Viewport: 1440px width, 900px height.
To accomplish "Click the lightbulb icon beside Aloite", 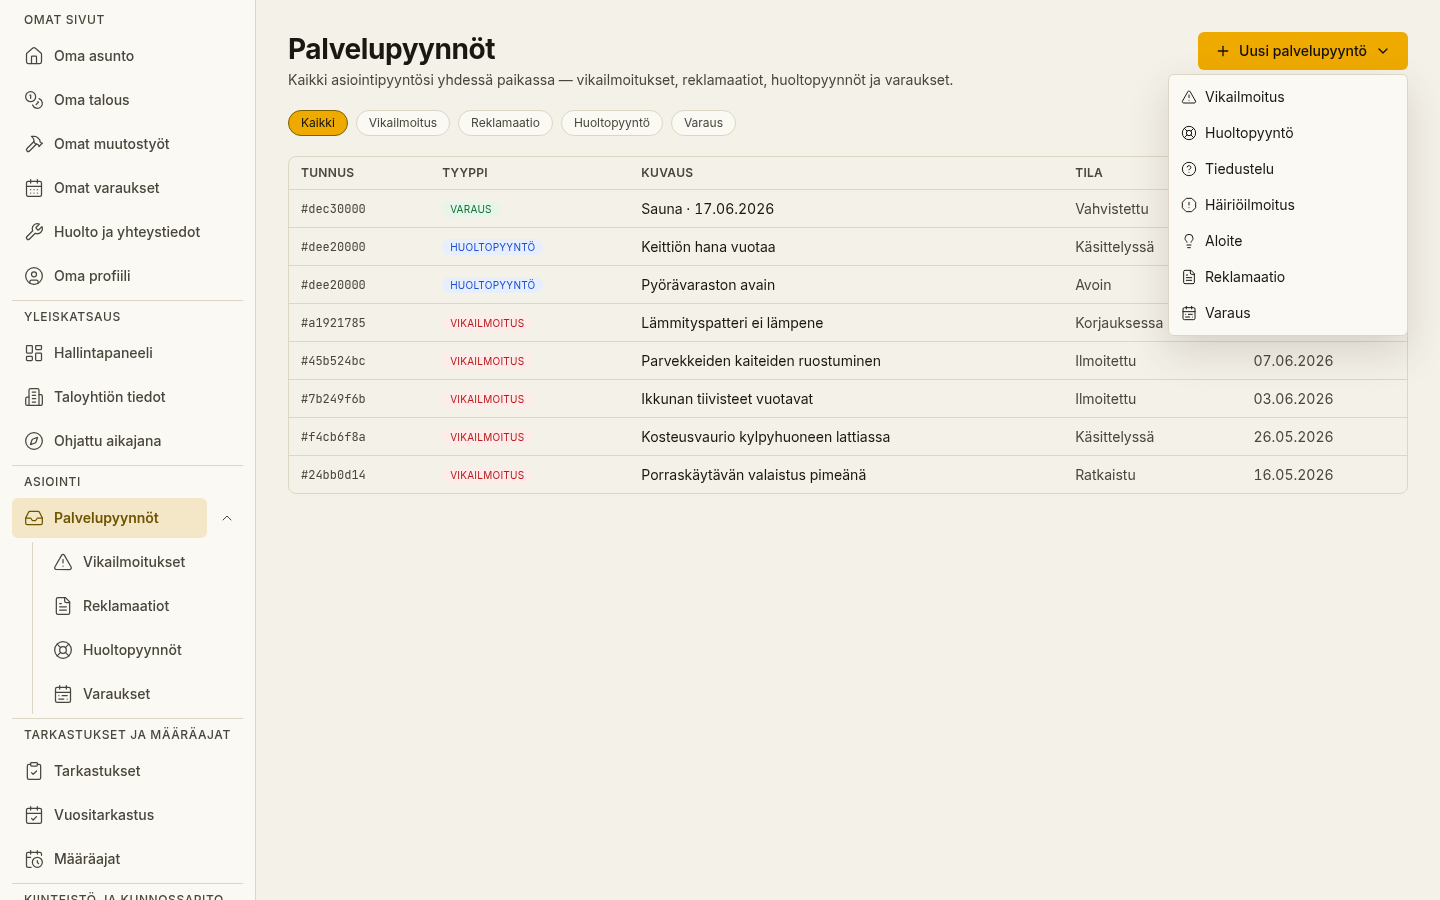I will click(1189, 241).
